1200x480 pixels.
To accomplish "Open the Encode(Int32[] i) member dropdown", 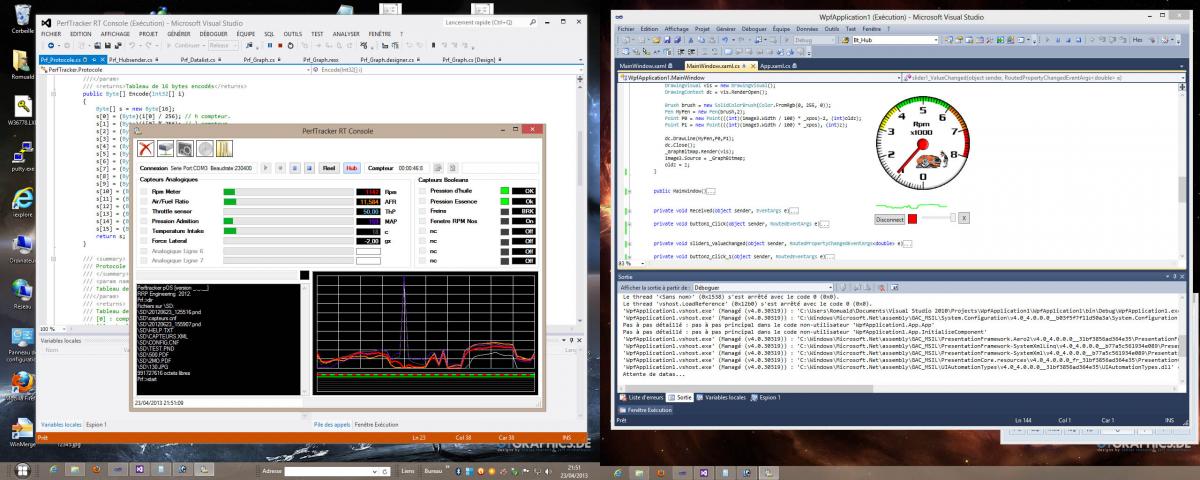I will [x=580, y=70].
